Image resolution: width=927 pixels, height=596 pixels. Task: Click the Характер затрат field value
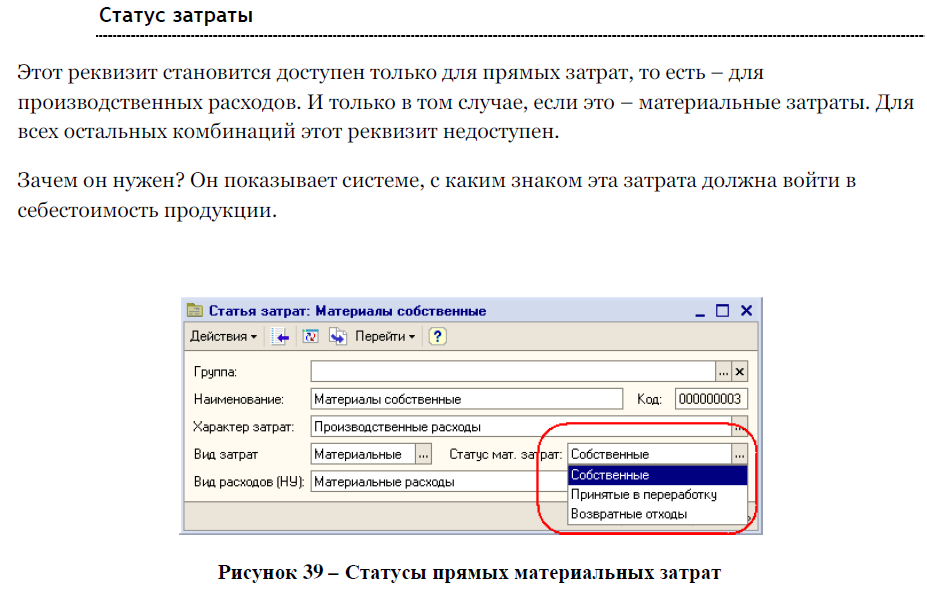point(521,426)
